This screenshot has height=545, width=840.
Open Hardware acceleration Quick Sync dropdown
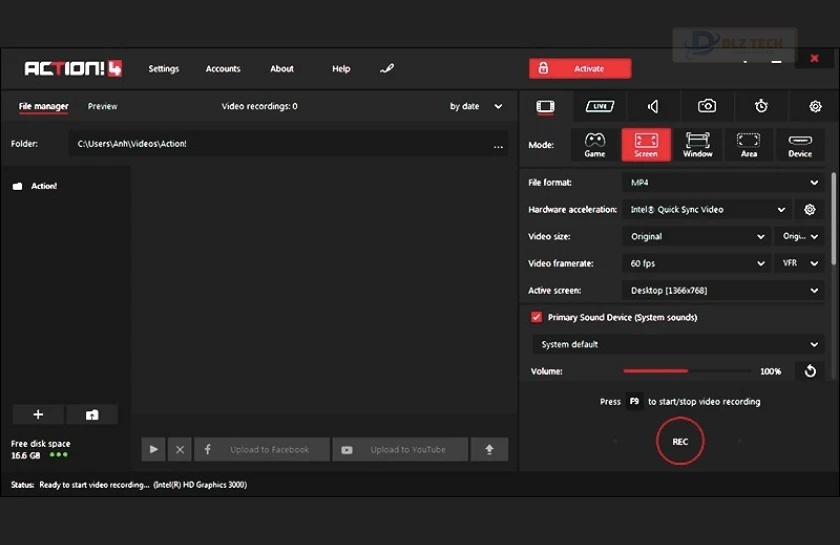click(x=708, y=210)
